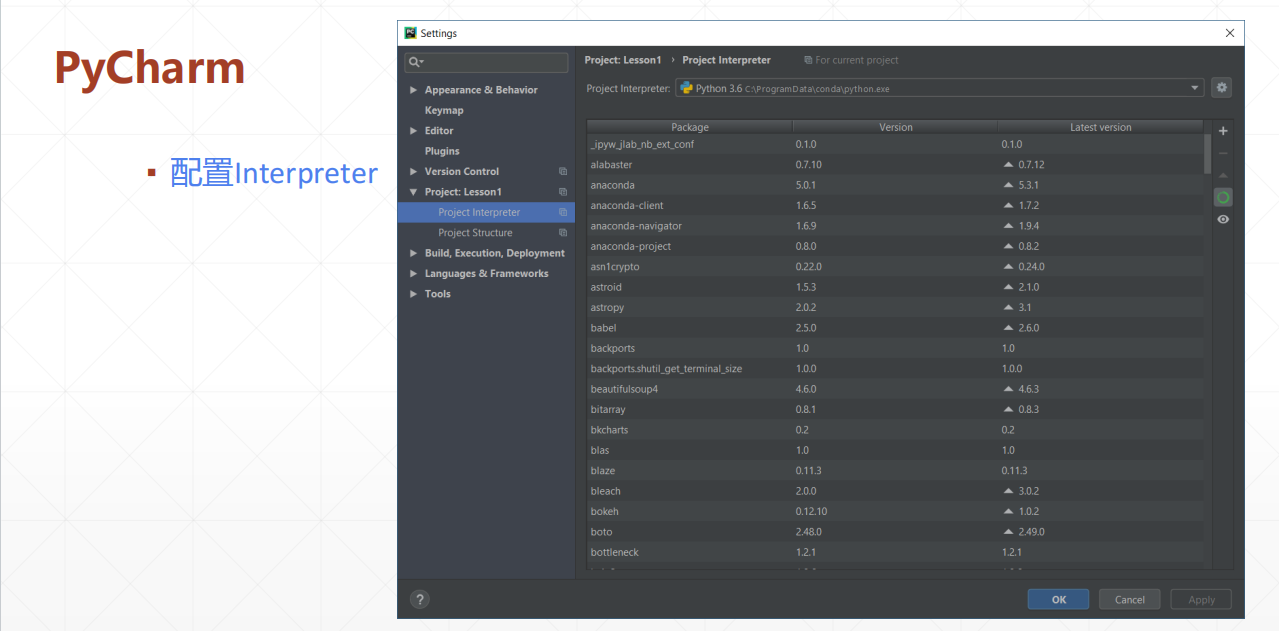Collapse the Project: Lesson1 section
The width and height of the screenshot is (1279, 631).
[x=413, y=192]
